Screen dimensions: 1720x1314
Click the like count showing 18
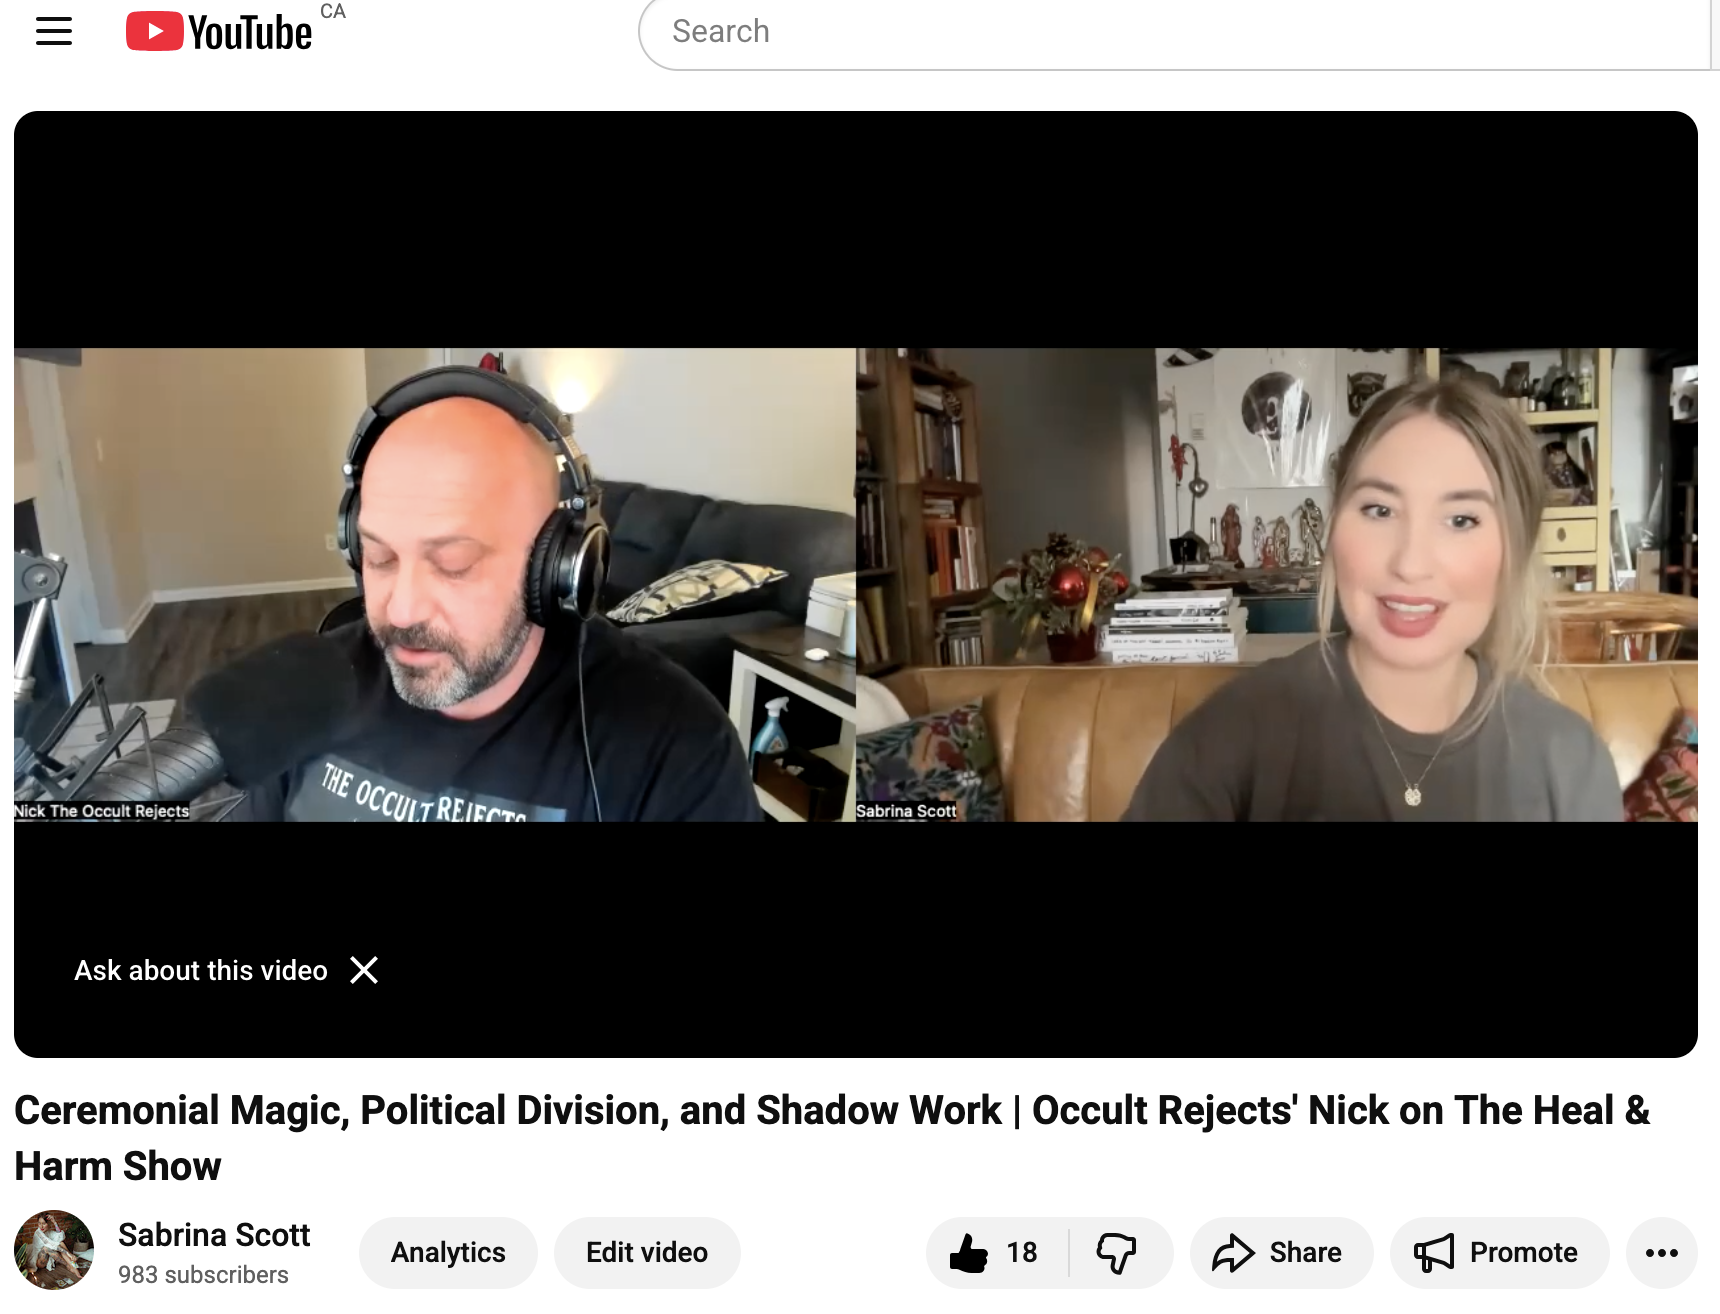point(1020,1252)
